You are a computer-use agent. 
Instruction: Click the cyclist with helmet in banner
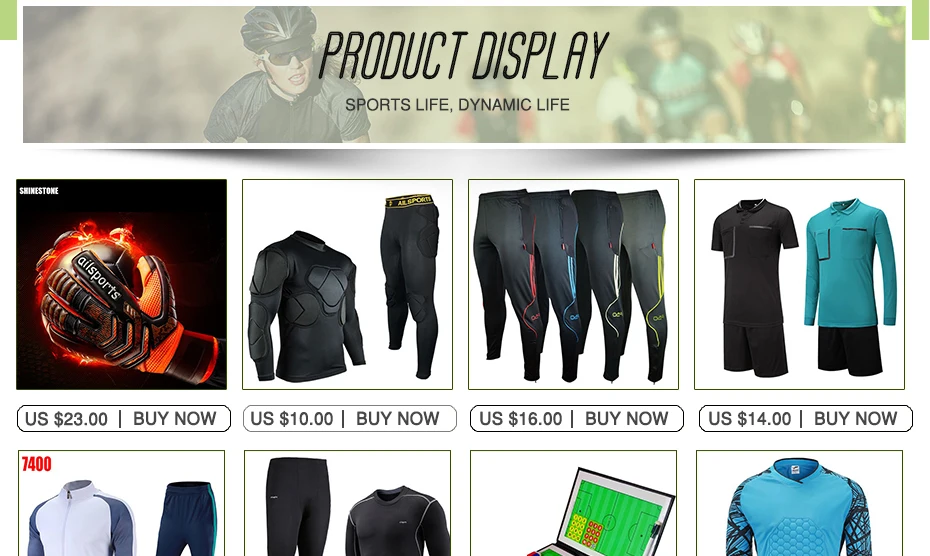286,74
